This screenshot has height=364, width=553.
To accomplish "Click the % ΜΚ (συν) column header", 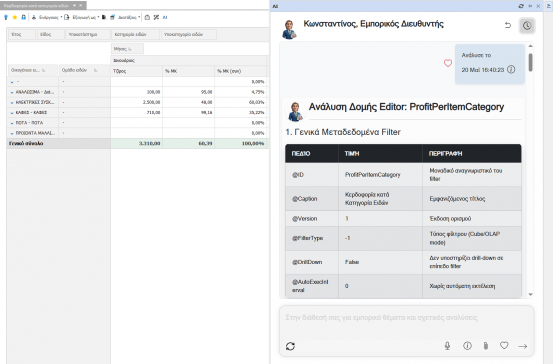I will (241, 71).
